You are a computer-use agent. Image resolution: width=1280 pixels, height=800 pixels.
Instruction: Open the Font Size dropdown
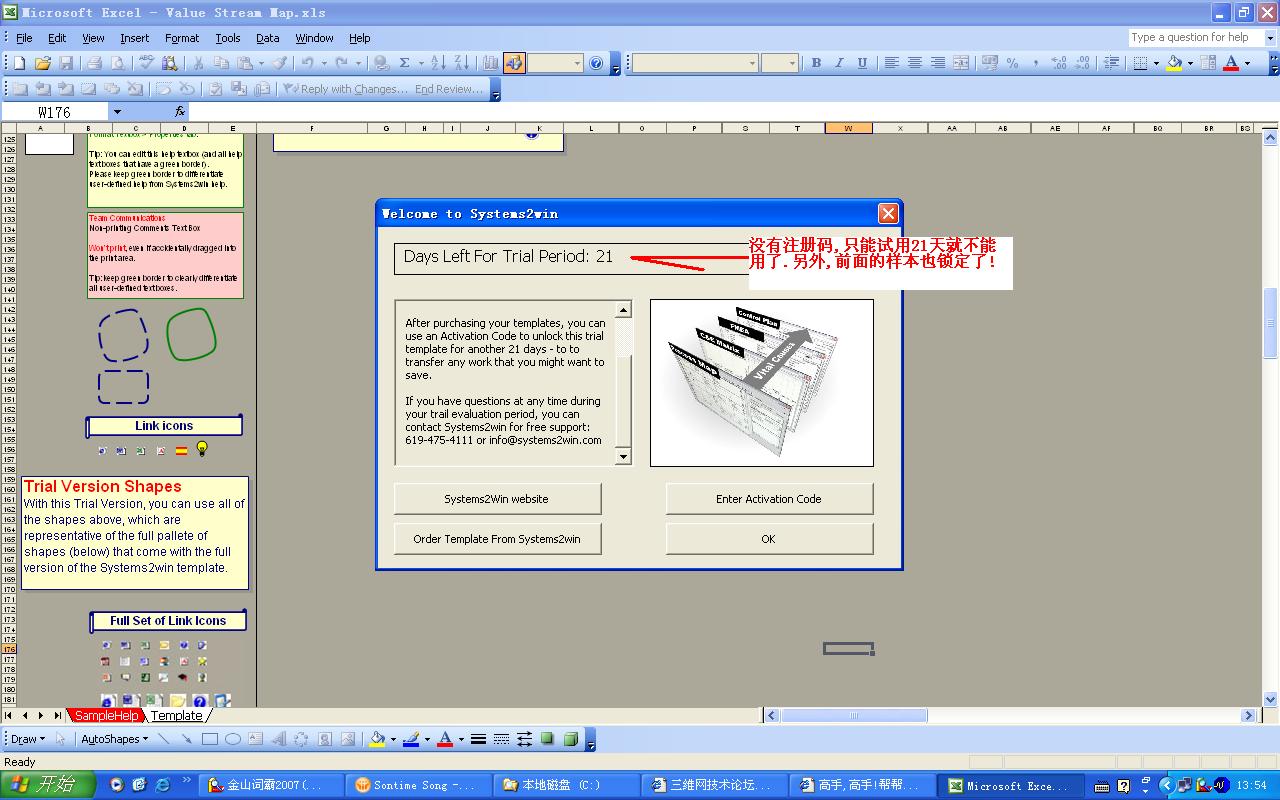[792, 63]
